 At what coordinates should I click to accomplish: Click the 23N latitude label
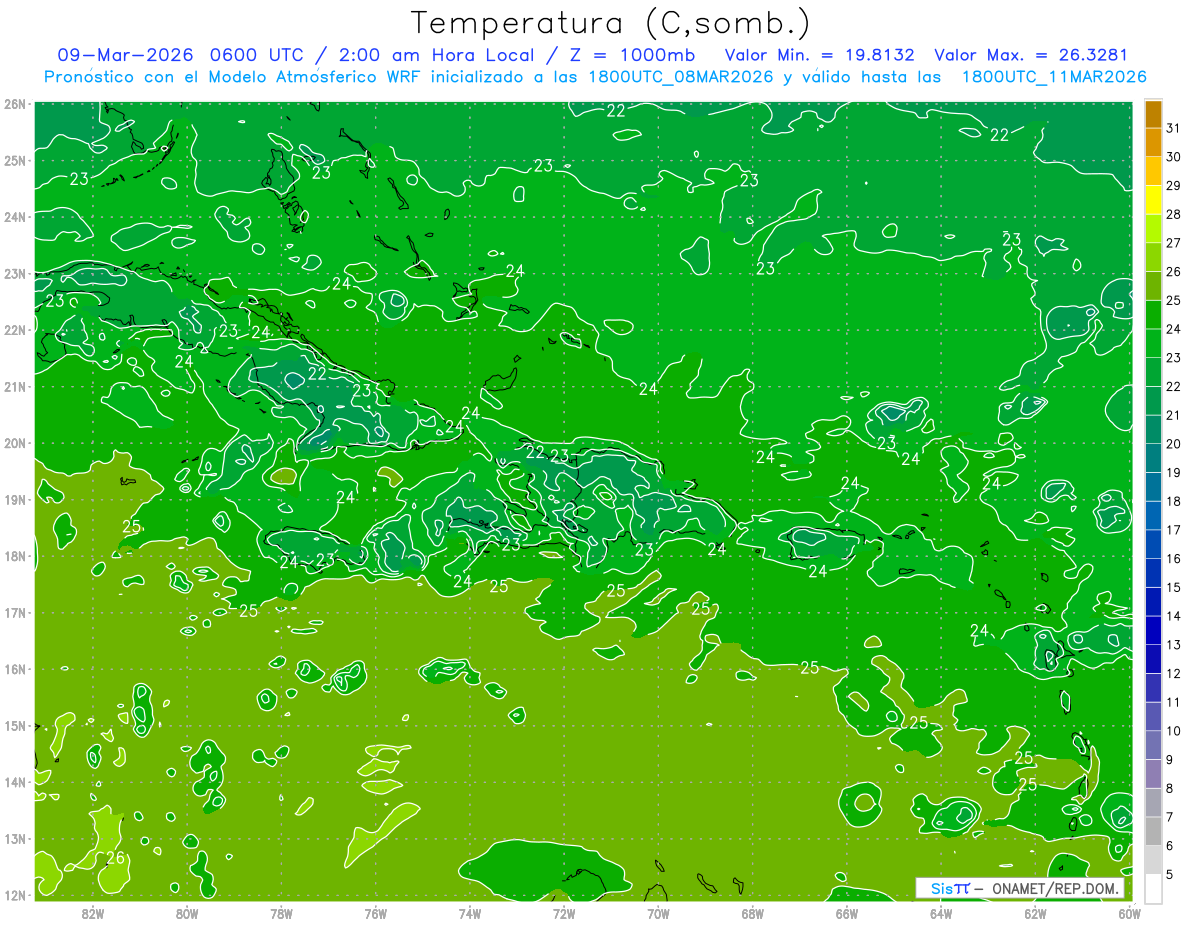(15, 273)
